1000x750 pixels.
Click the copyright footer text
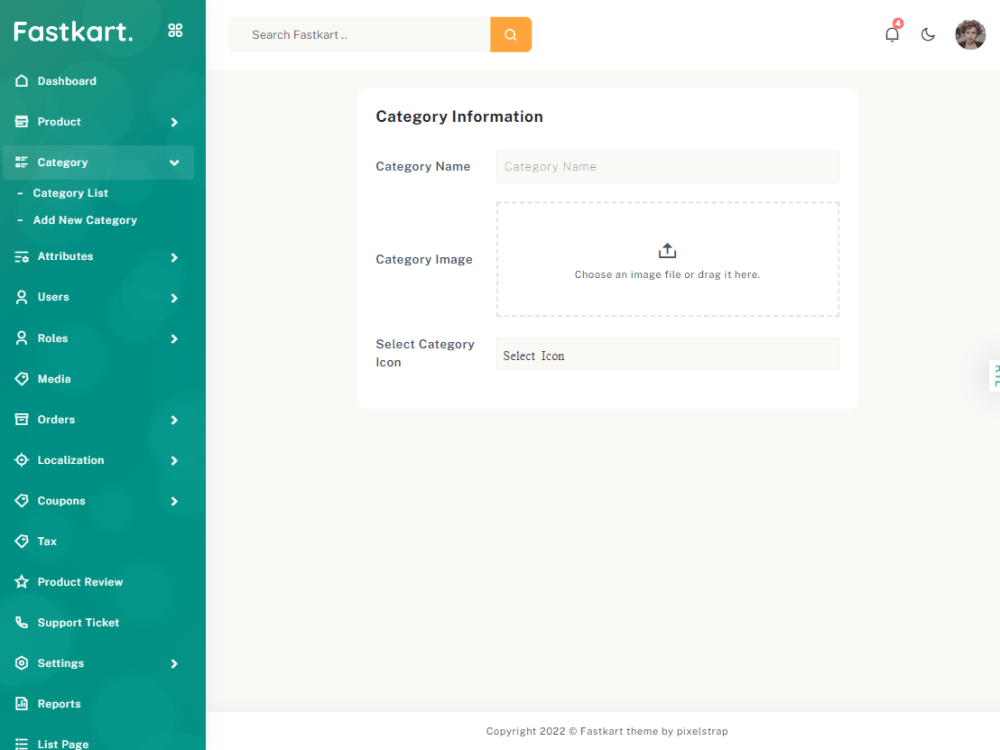coord(607,731)
